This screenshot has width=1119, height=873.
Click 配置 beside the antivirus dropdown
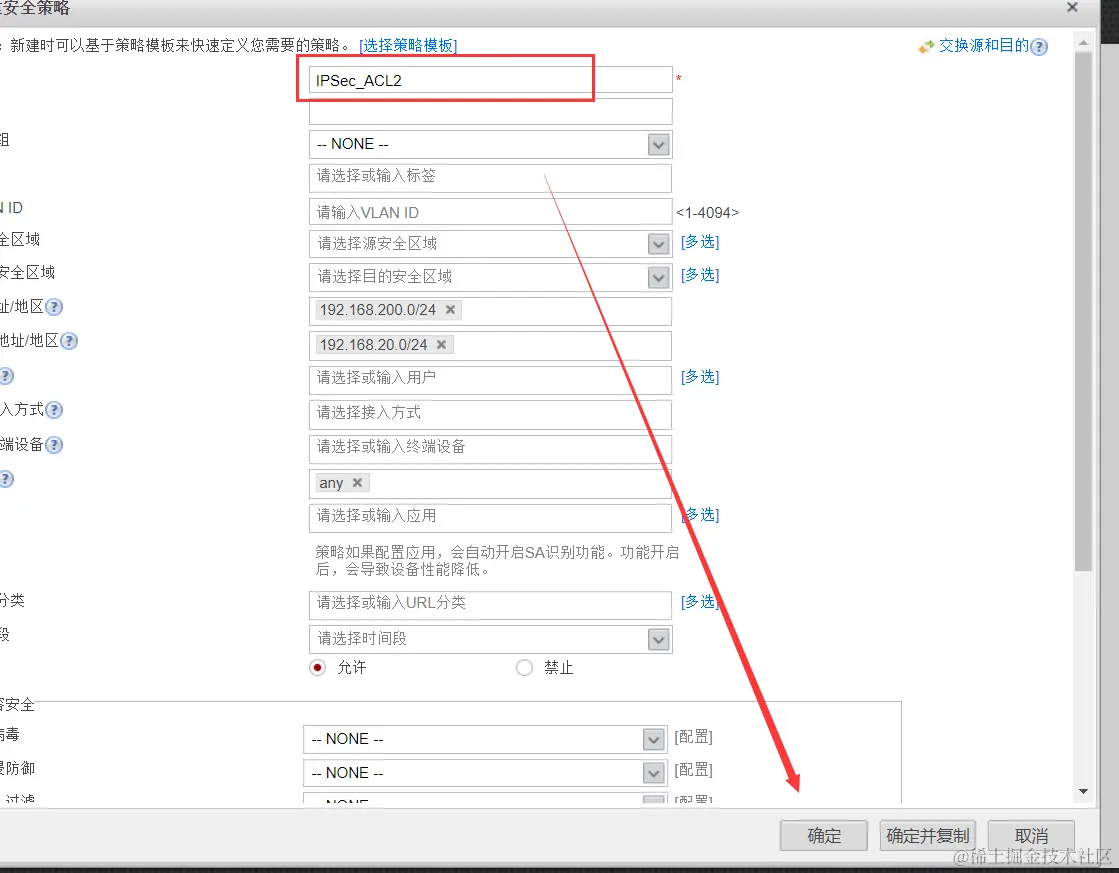(694, 737)
